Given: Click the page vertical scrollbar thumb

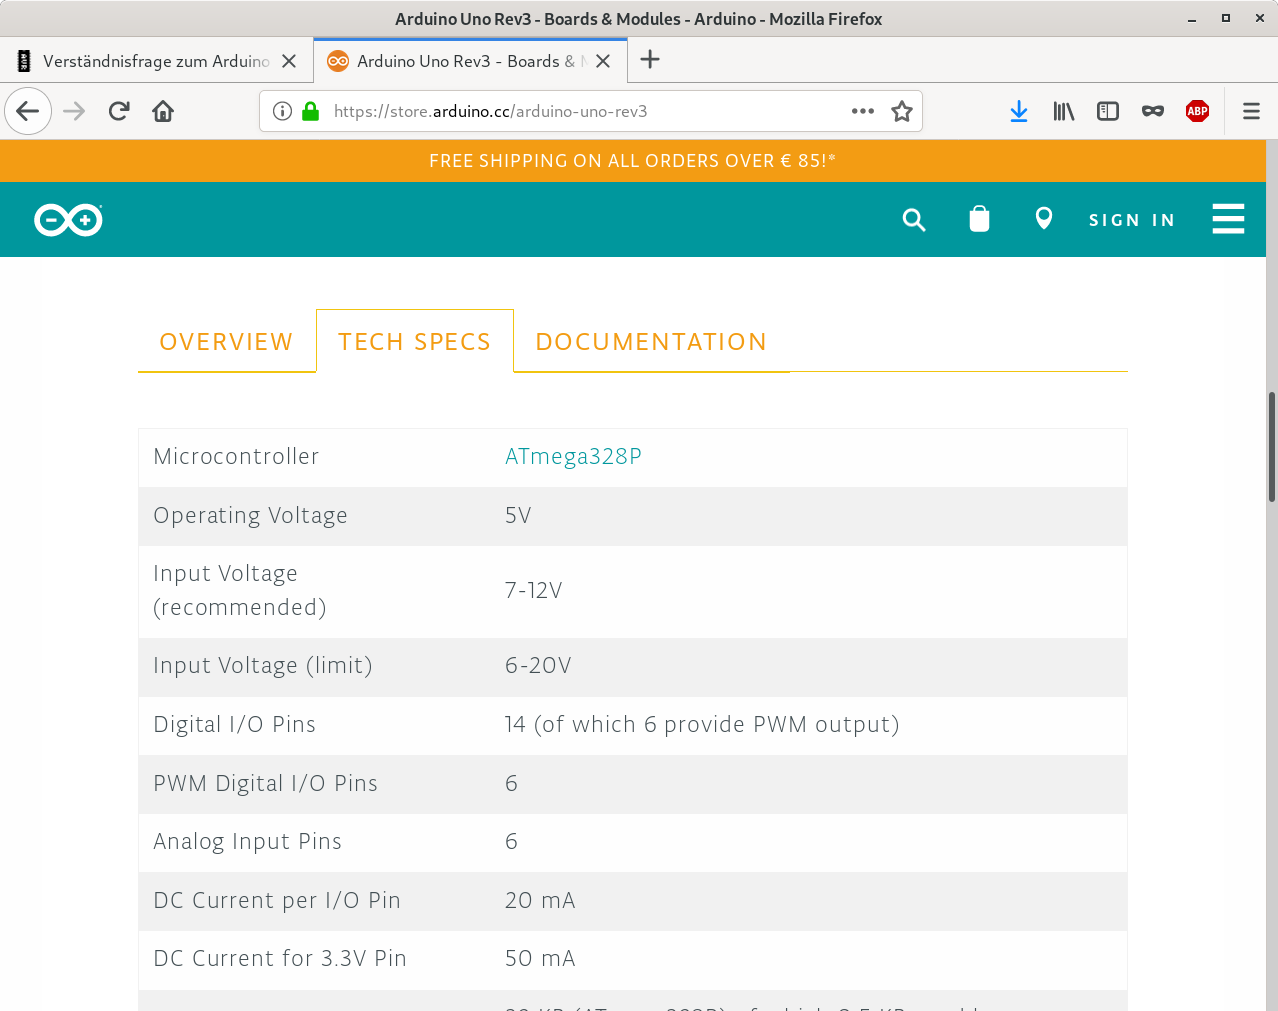Looking at the screenshot, I should (1272, 447).
